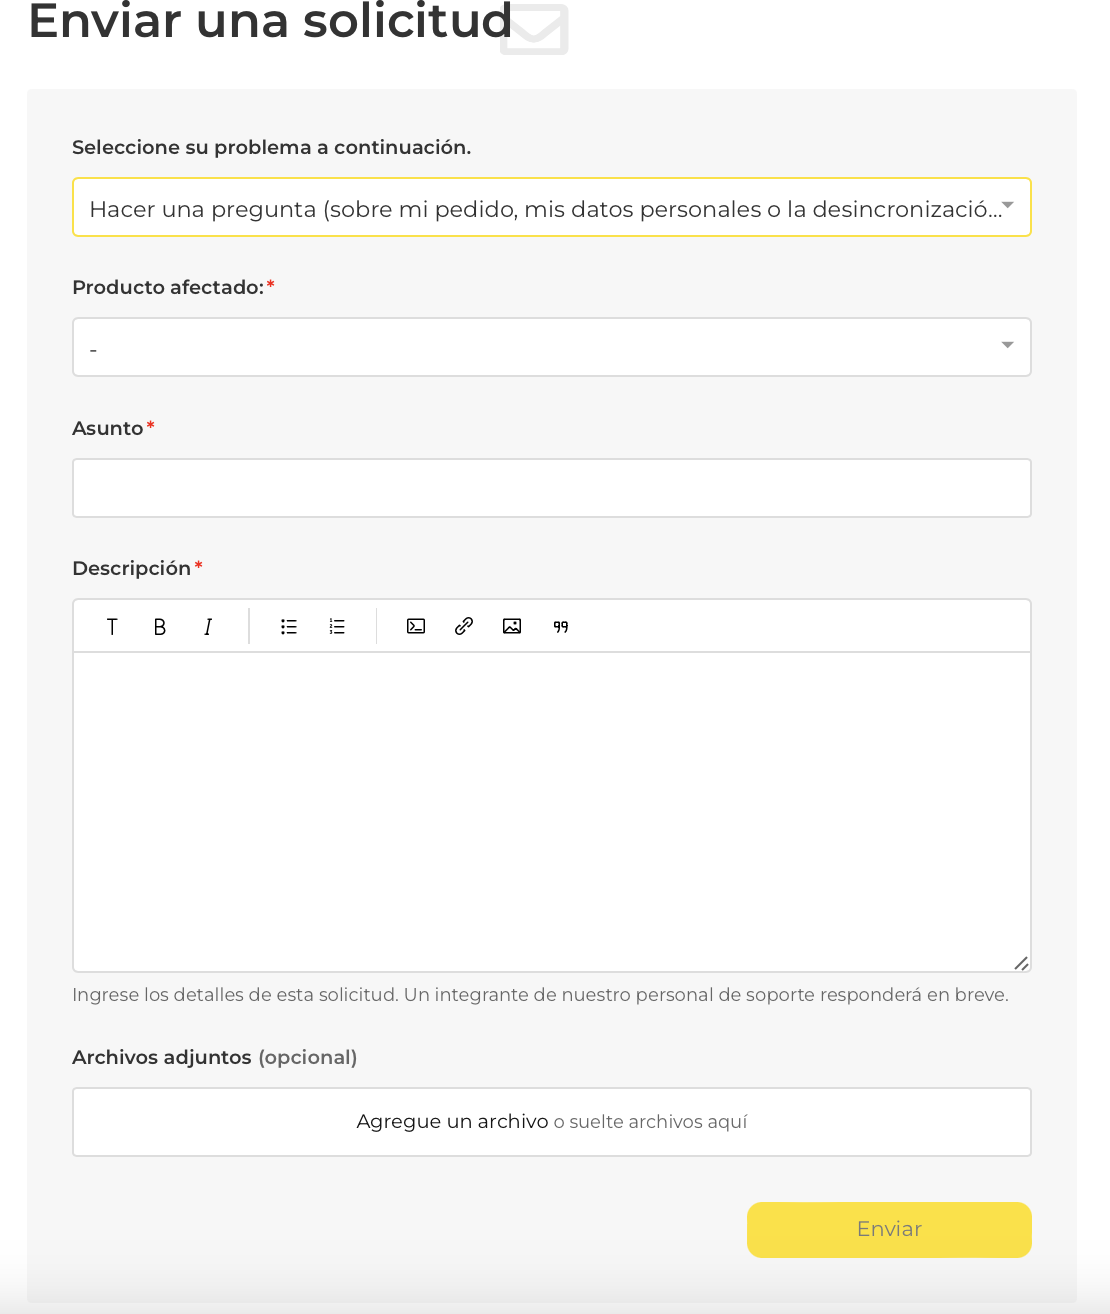Screen dimensions: 1110x1314
Task: Insert a code block
Action: [x=416, y=627]
